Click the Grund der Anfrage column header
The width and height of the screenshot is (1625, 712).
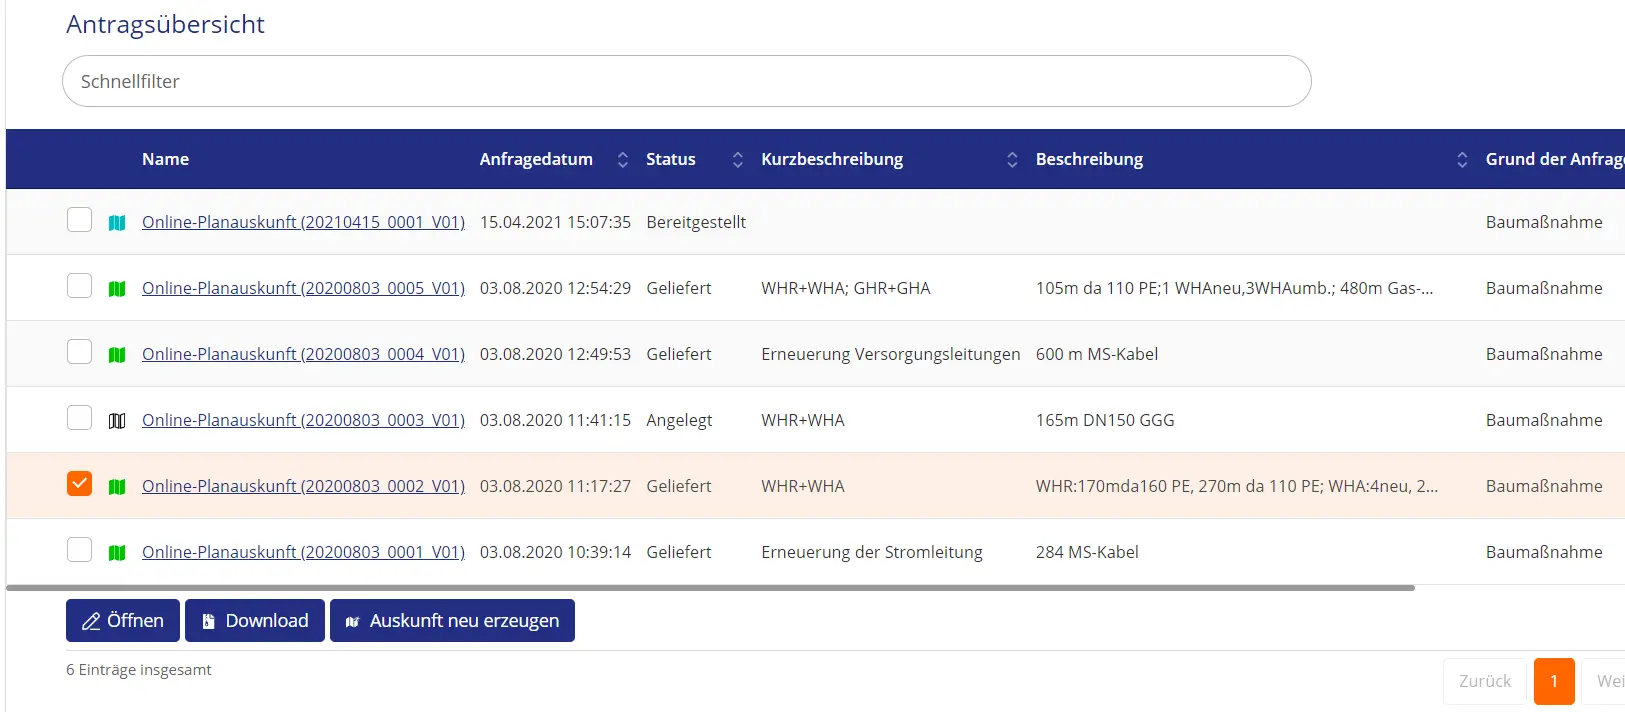click(x=1555, y=159)
